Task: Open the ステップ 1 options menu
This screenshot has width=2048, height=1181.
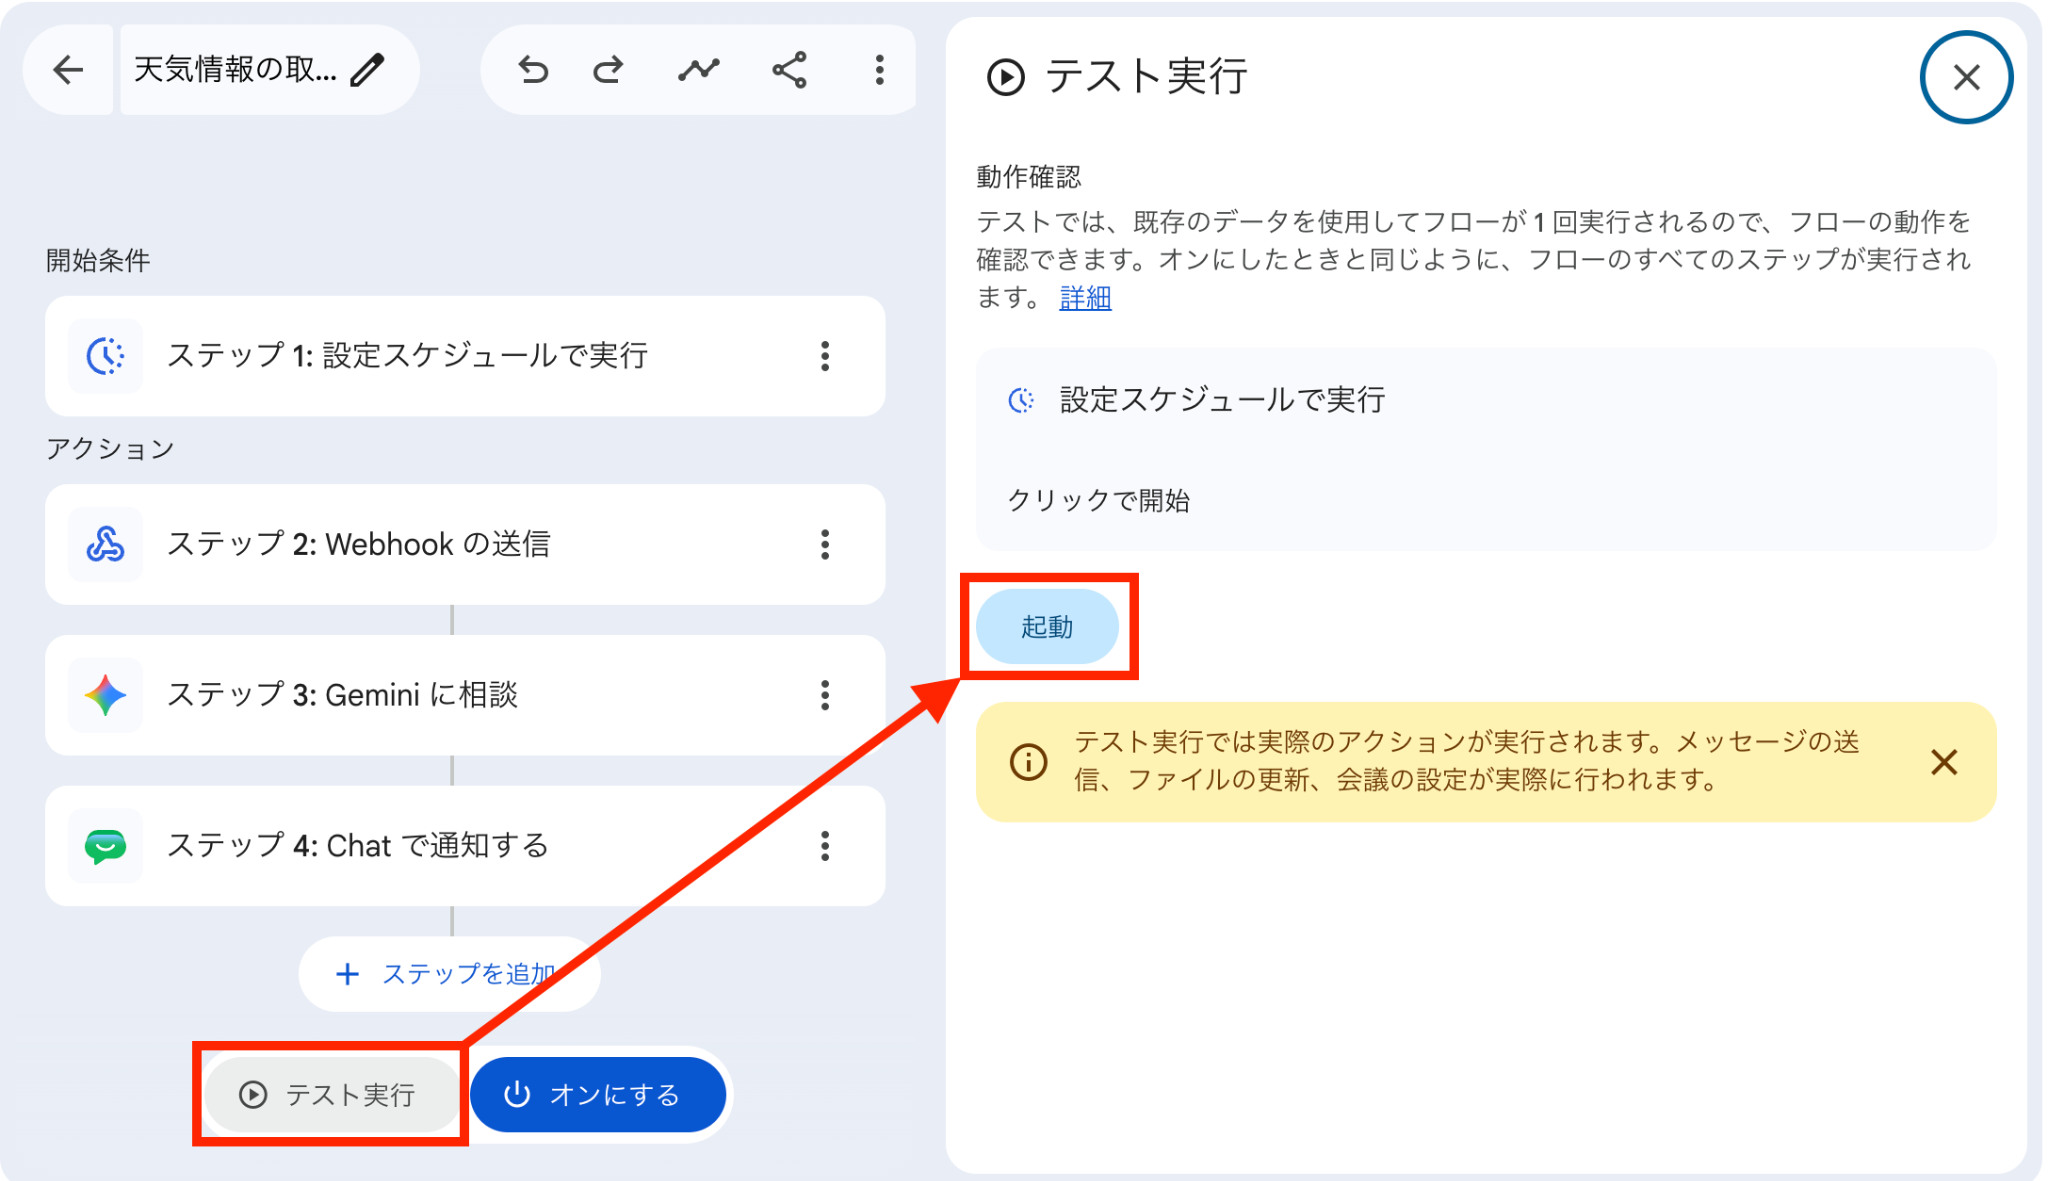Action: tap(825, 356)
